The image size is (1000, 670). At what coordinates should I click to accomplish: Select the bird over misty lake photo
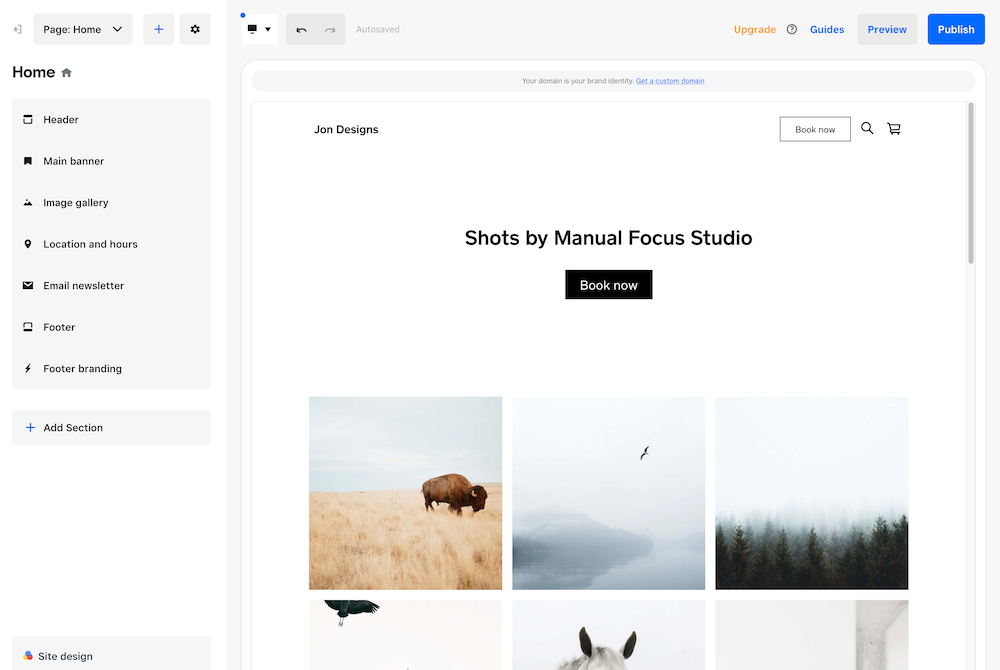608,493
